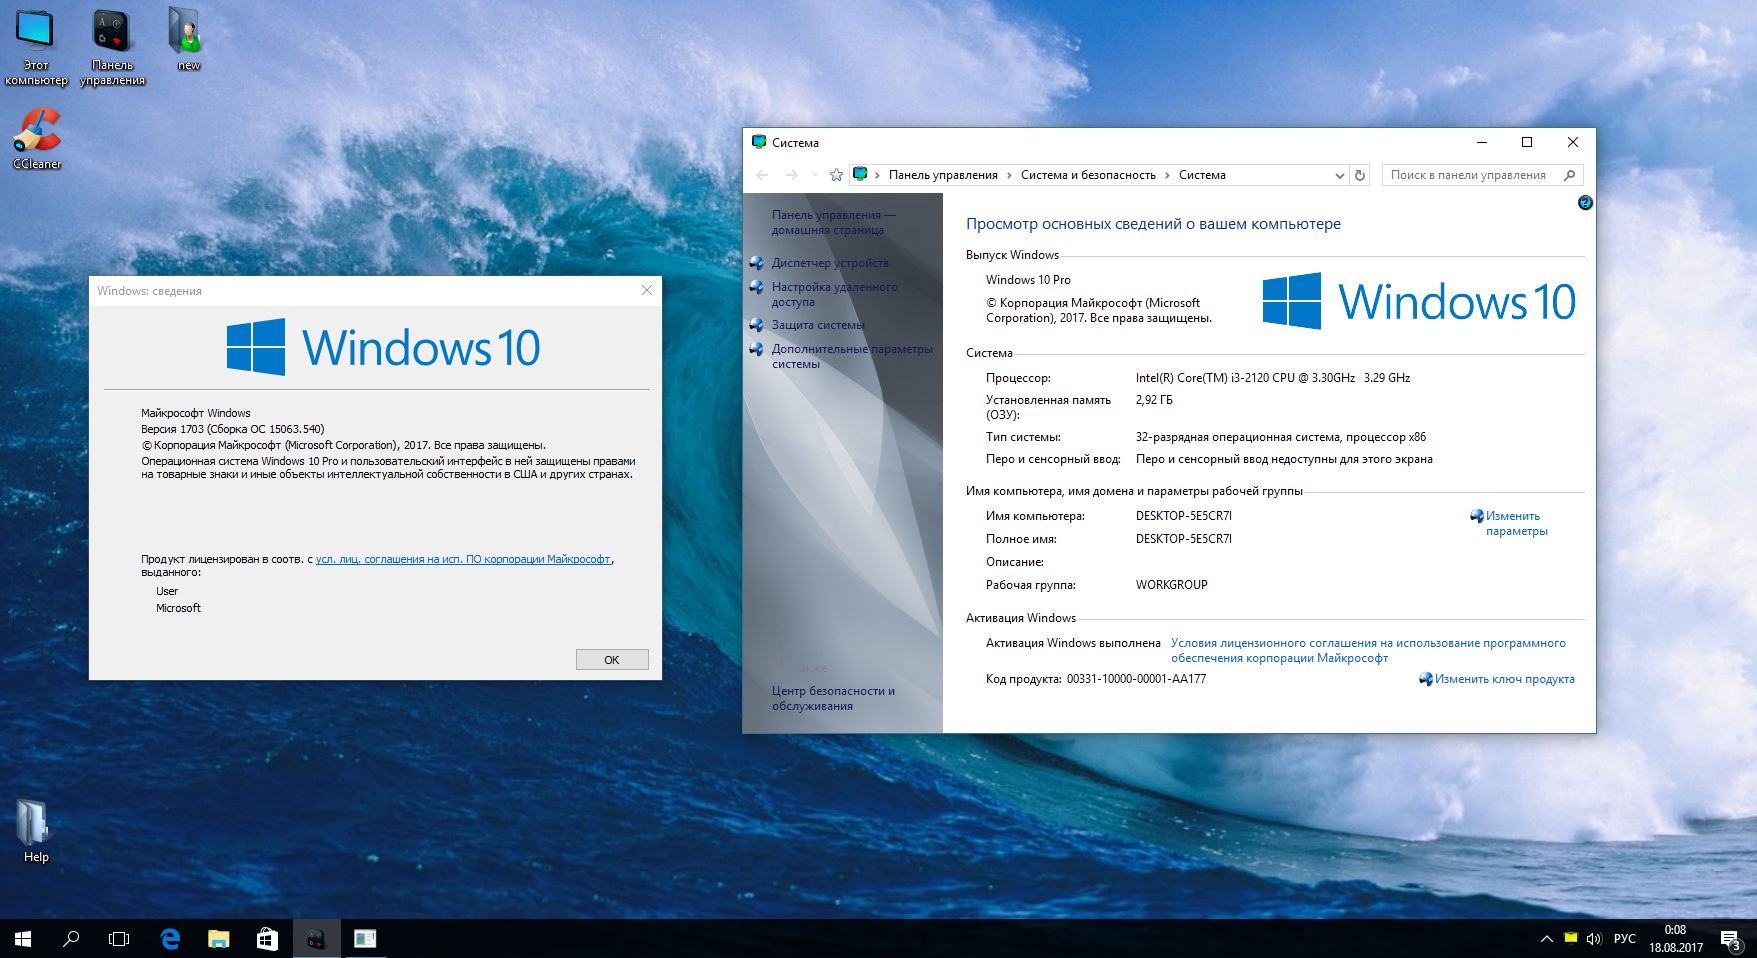Refresh the Система control panel page
The height and width of the screenshot is (958, 1757).
click(1360, 175)
